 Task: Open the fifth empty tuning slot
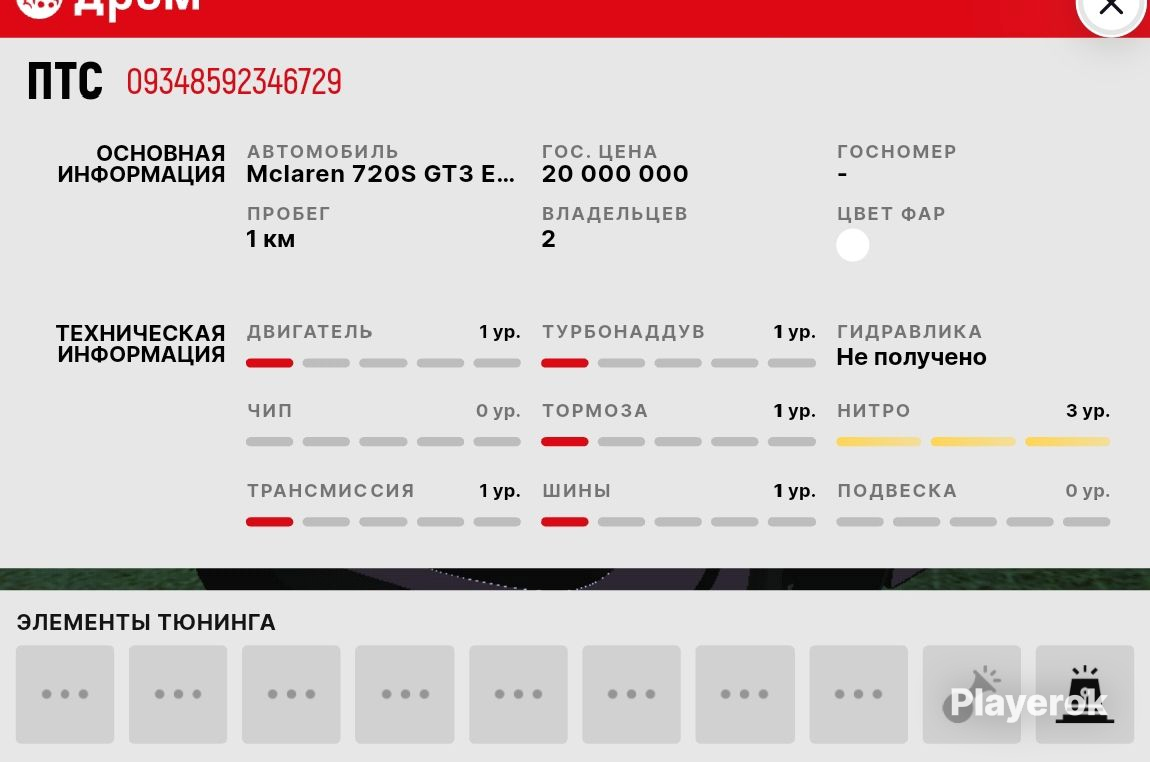click(519, 694)
